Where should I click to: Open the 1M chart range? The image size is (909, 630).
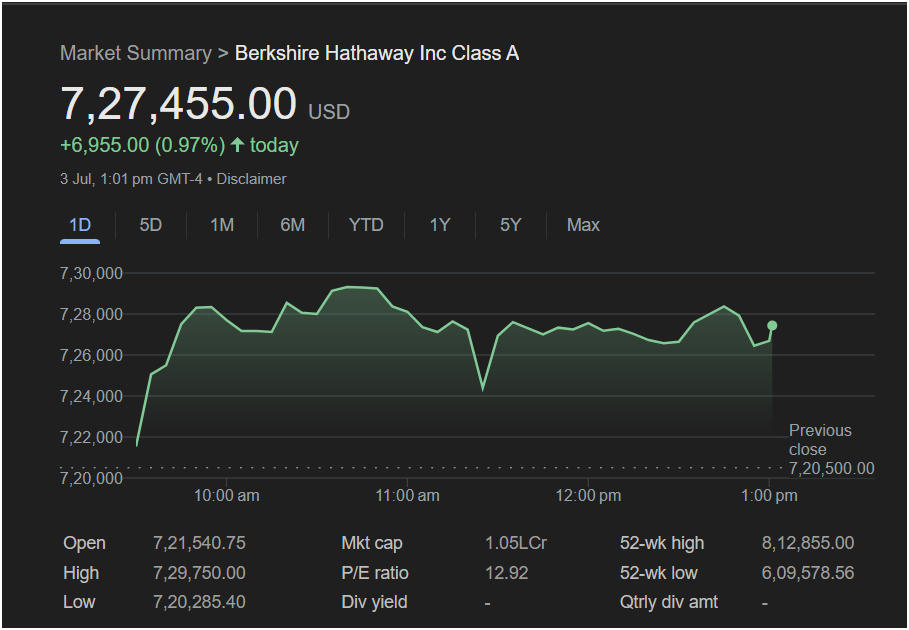(222, 225)
